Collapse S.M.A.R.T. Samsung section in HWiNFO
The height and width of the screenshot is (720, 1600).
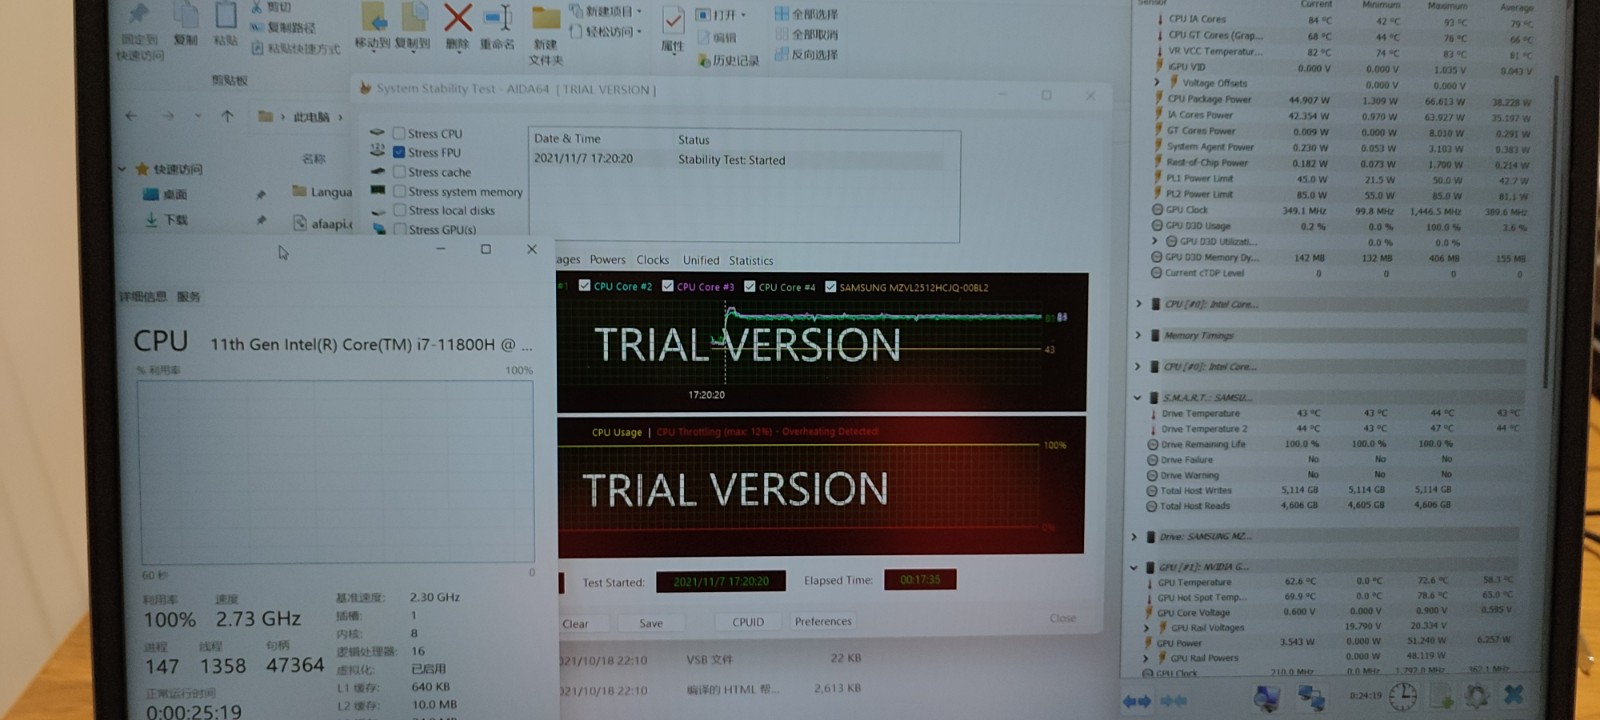coord(1137,397)
